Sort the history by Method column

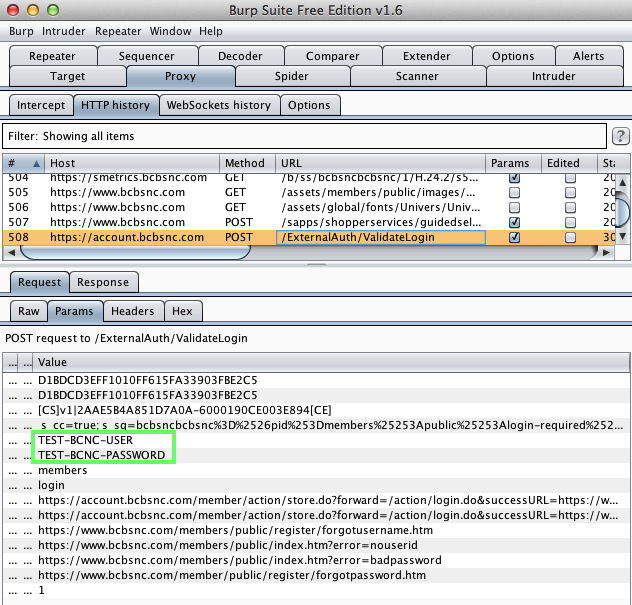[x=245, y=163]
